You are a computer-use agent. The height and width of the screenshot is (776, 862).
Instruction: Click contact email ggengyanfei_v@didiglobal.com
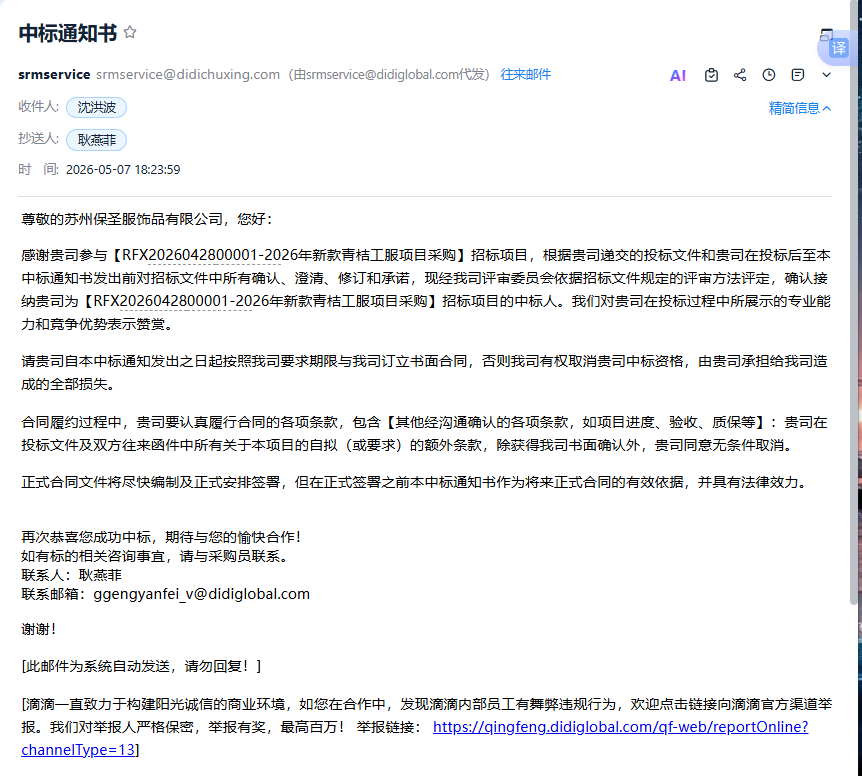pos(201,594)
